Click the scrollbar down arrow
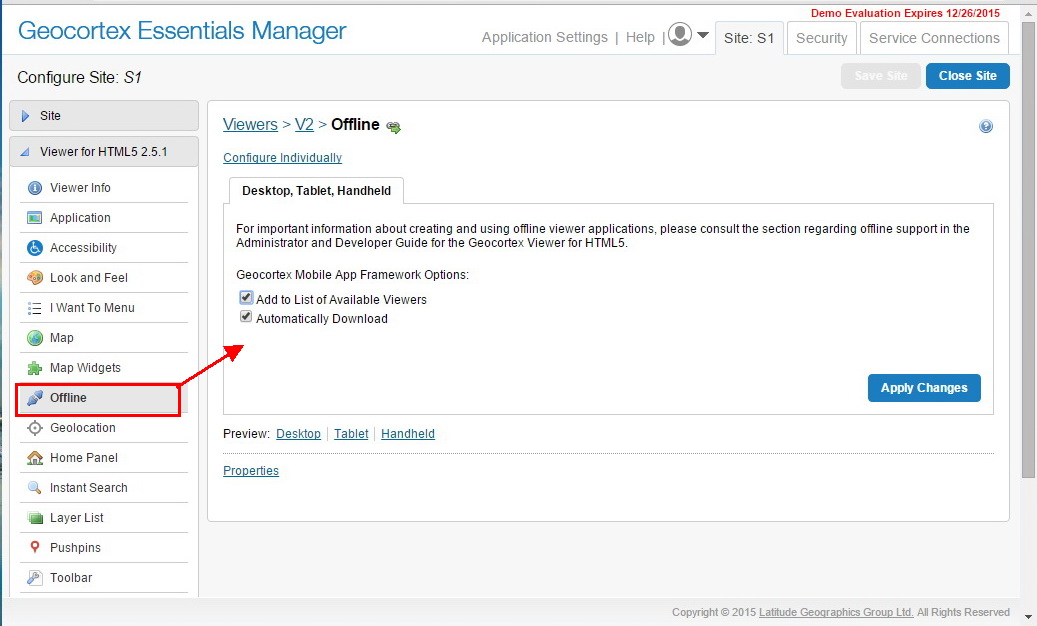Viewport: 1037px width, 626px height. (x=1028, y=617)
